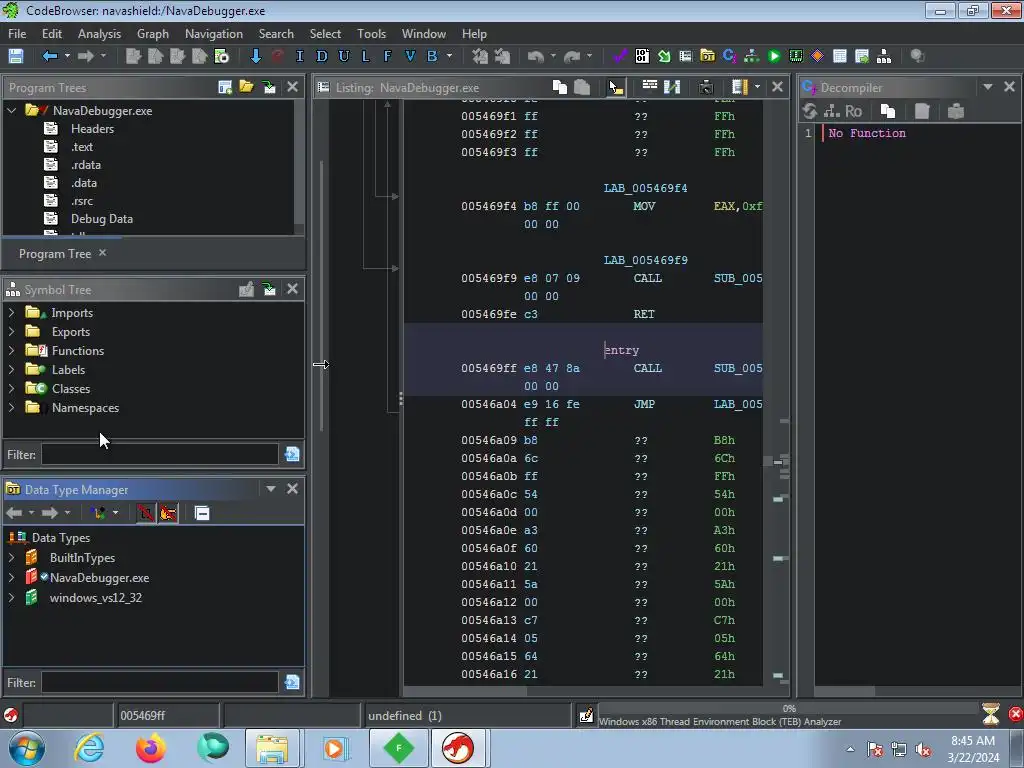Click the Next Function 'F' navigation icon

388,56
